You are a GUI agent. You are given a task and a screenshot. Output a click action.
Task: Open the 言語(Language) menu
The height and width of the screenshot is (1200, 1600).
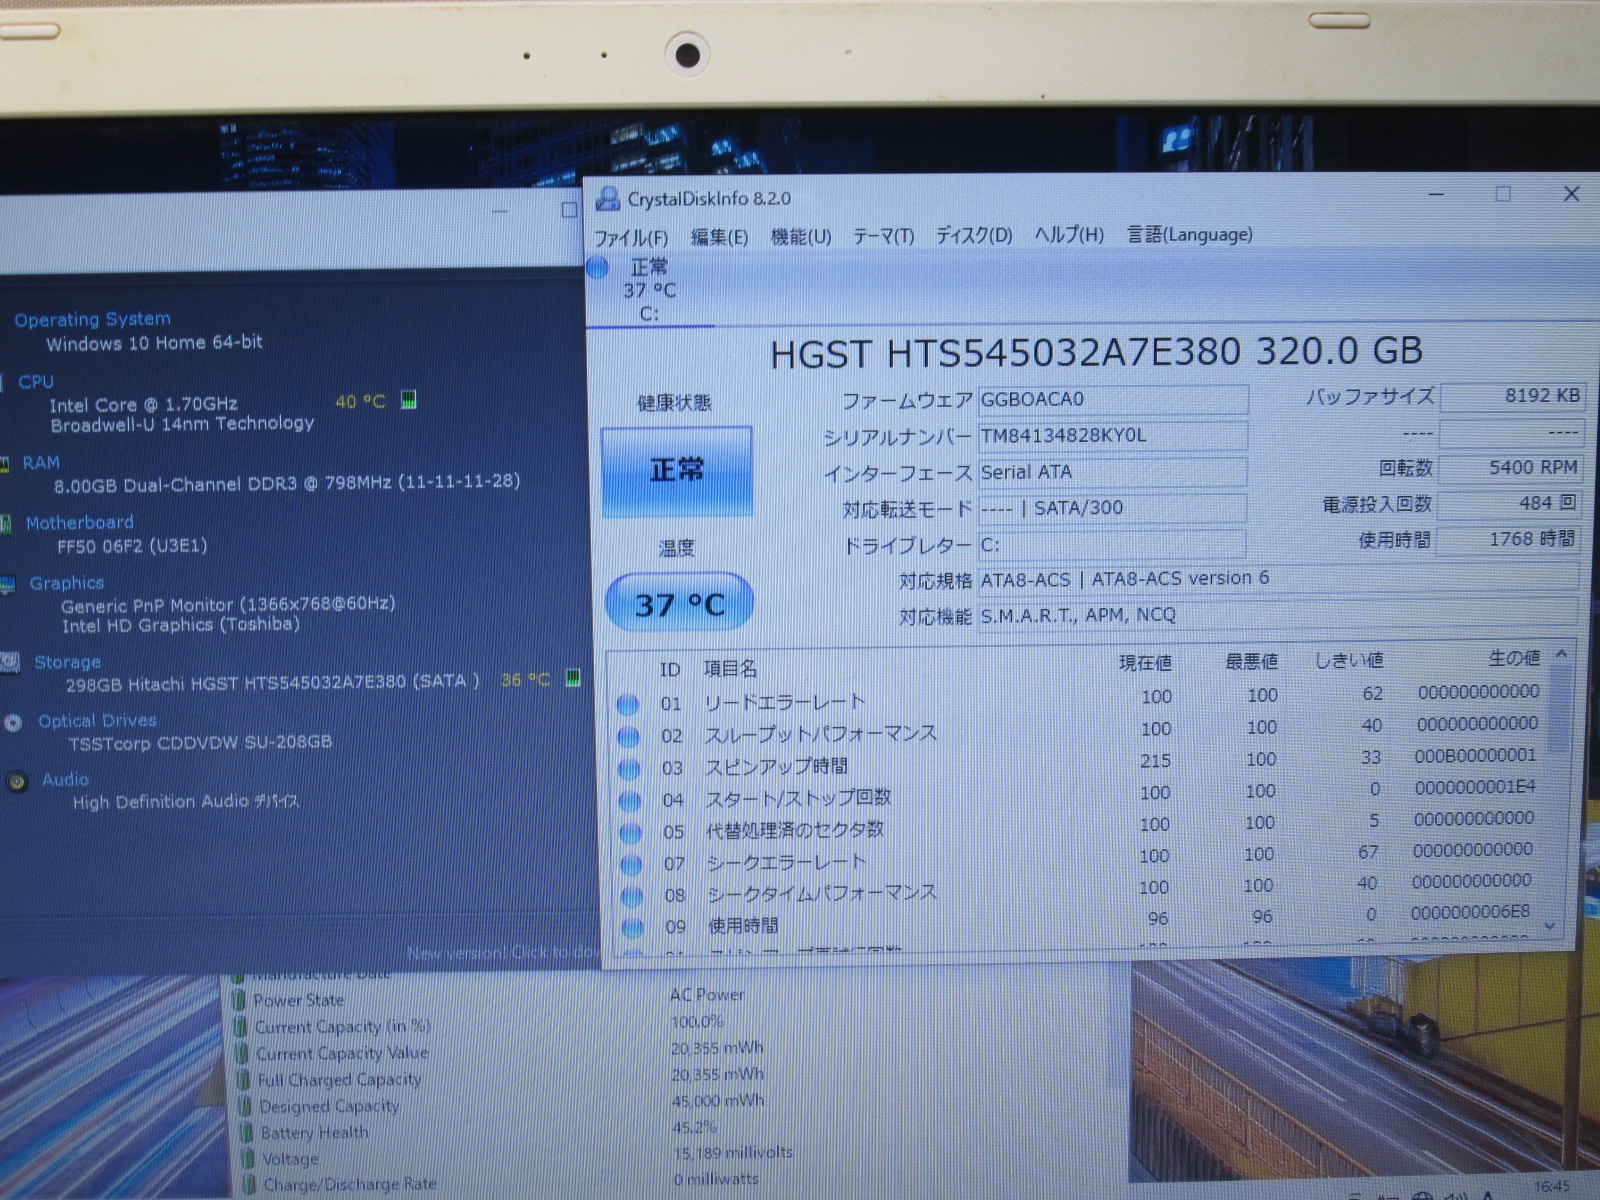tap(1189, 234)
